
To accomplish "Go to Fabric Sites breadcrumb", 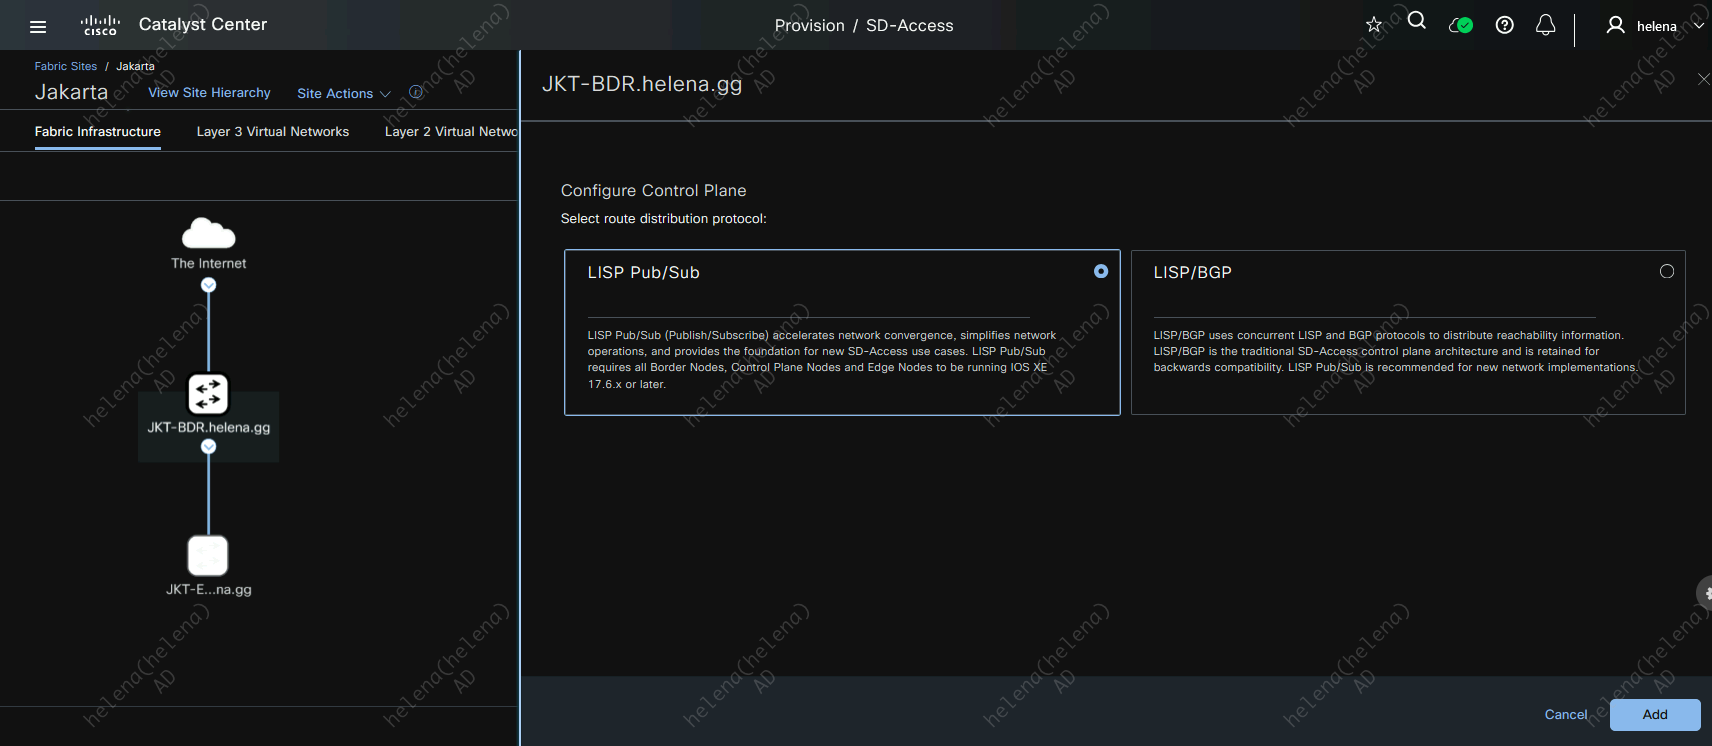I will [x=65, y=66].
